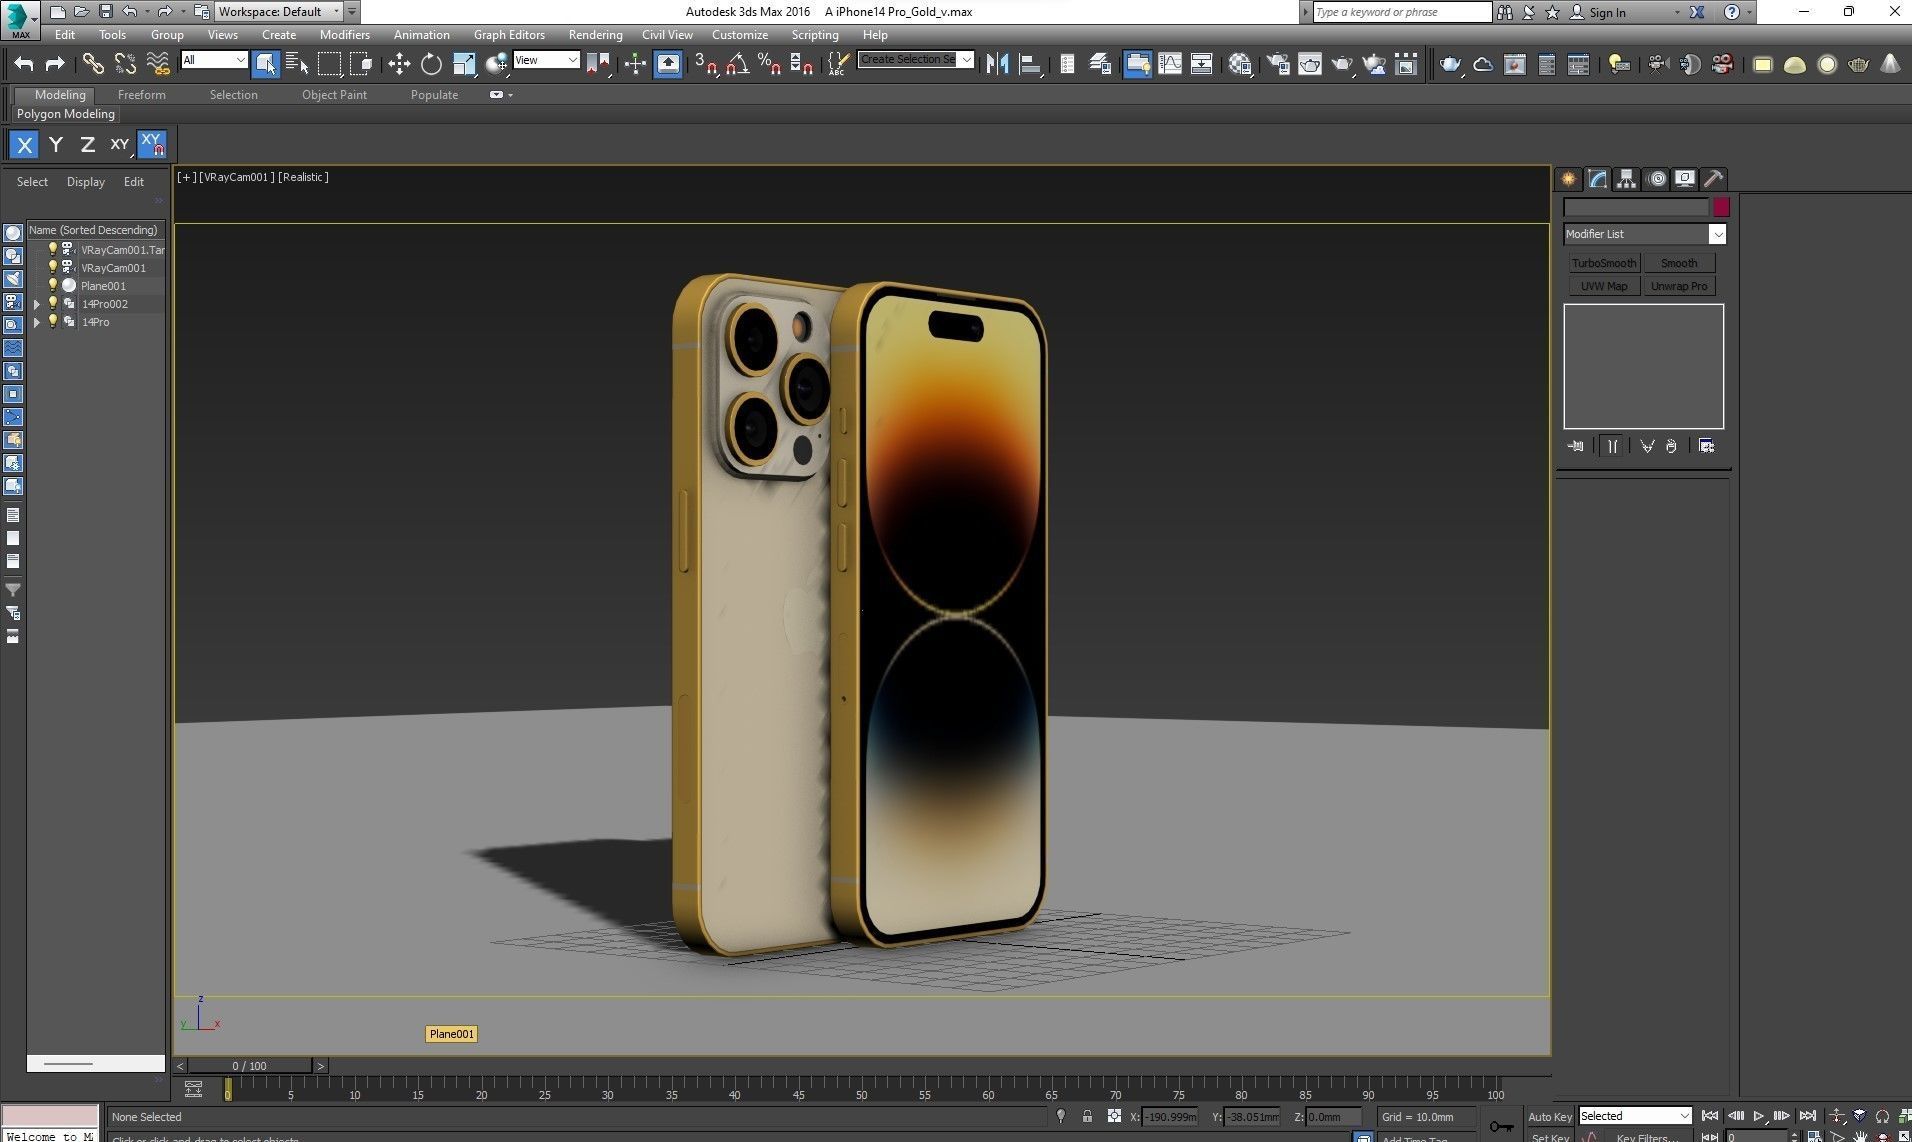Open the ribbon options dropdown arrow
This screenshot has width=1912, height=1142.
[510, 95]
